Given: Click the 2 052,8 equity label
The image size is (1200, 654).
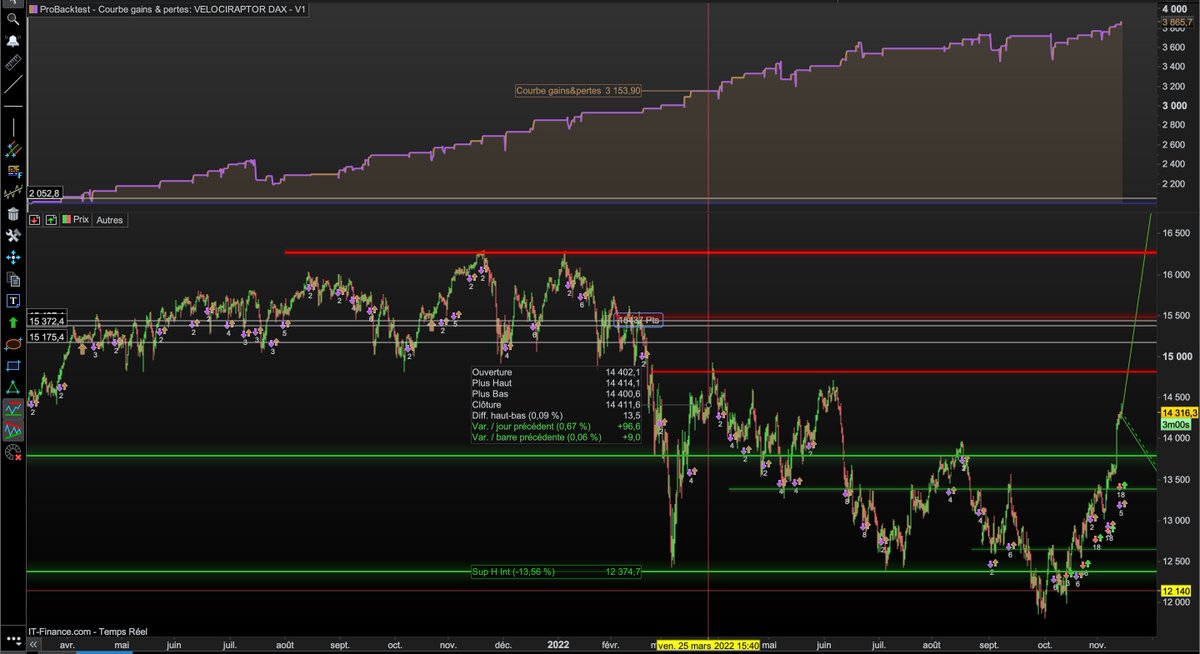Looking at the screenshot, I should click(x=46, y=193).
